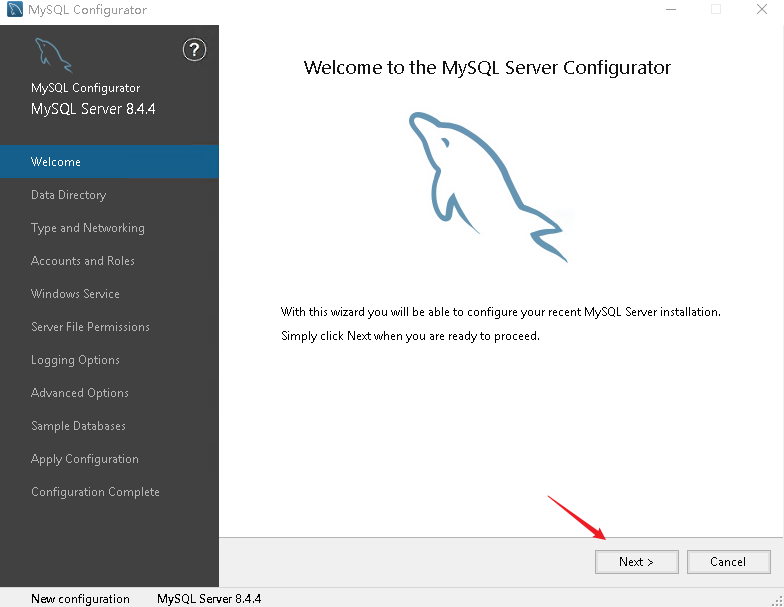Screen dimensions: 784x607
Task: Click the MySQL Configurator title bar icon
Action: tap(14, 10)
